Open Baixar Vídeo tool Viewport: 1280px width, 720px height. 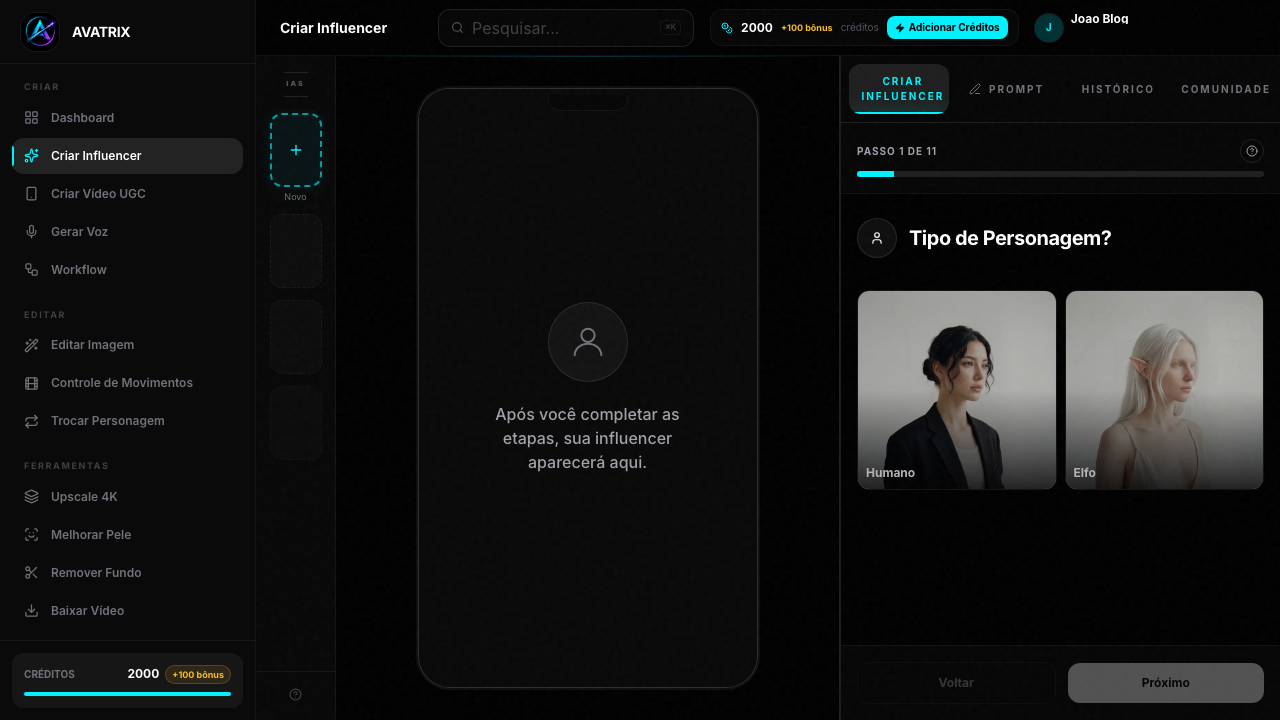tap(127, 611)
